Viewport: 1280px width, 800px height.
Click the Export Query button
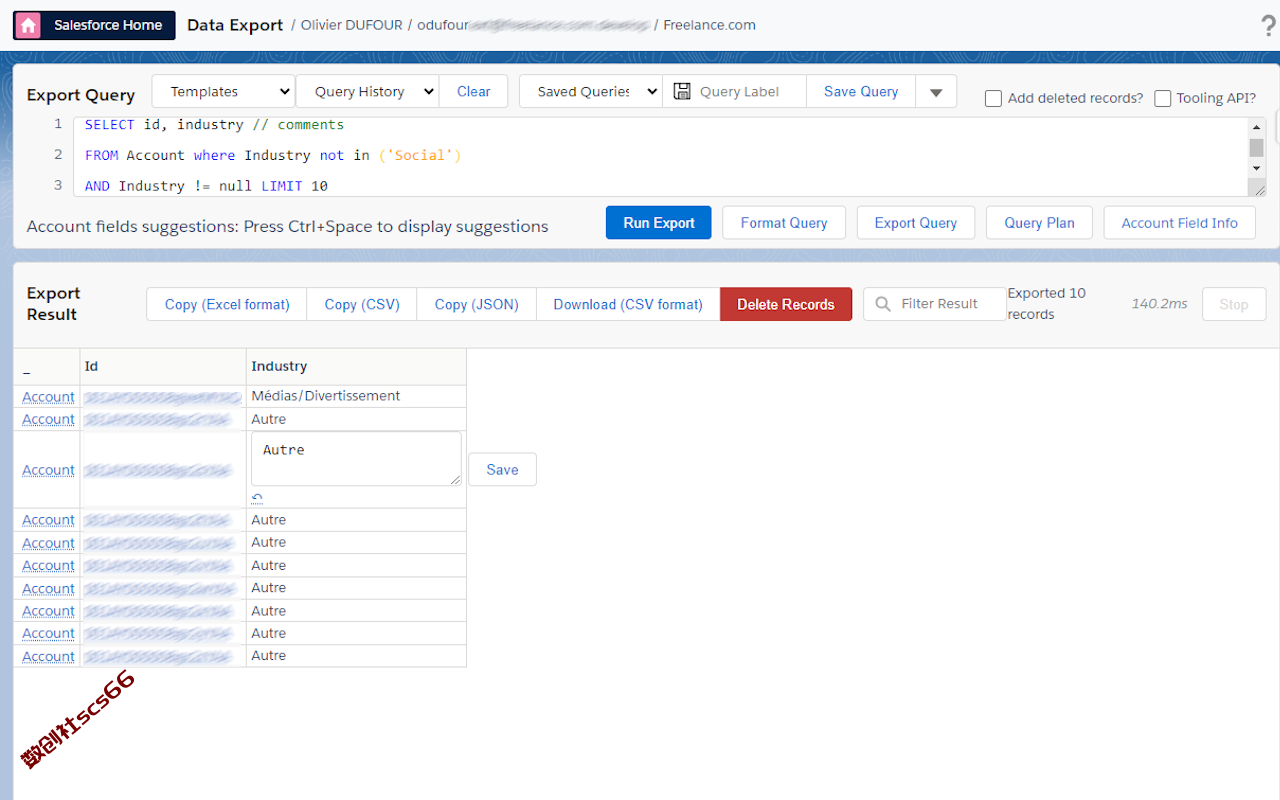(x=916, y=223)
